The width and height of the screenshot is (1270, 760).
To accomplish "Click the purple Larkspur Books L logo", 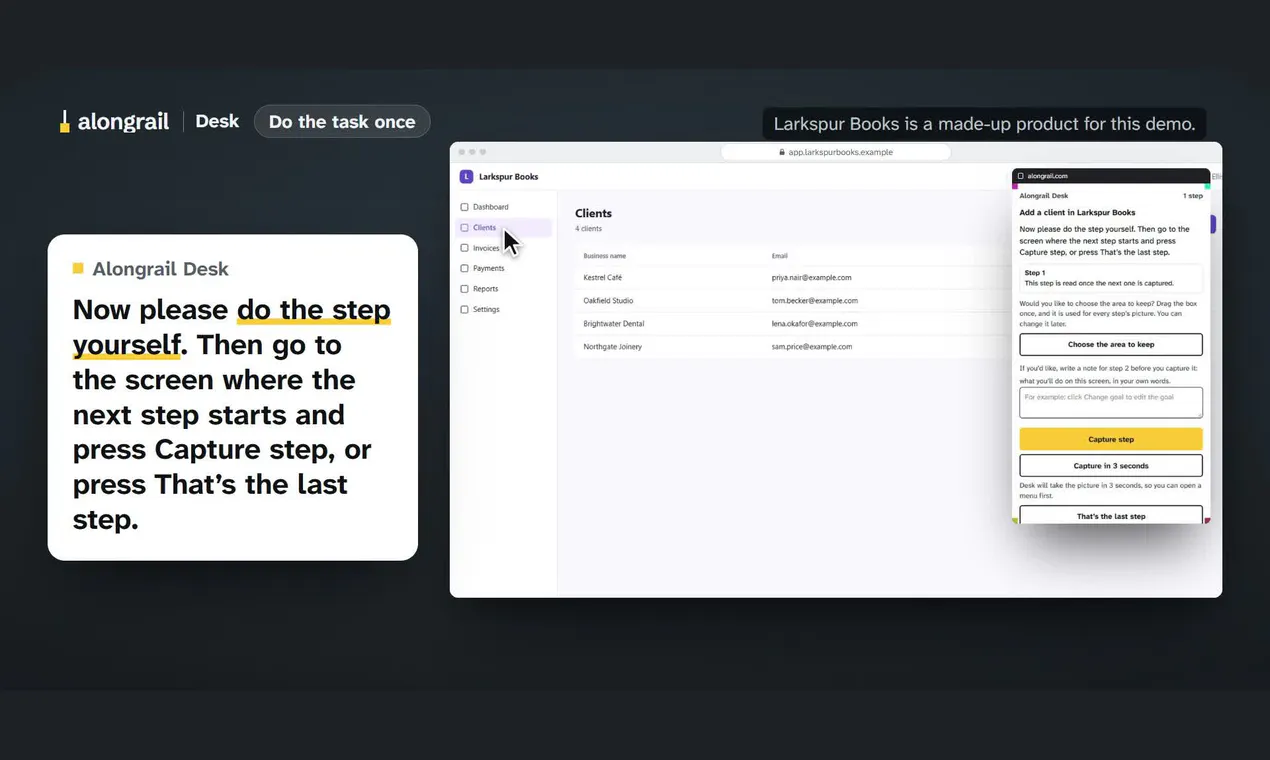I will [466, 177].
